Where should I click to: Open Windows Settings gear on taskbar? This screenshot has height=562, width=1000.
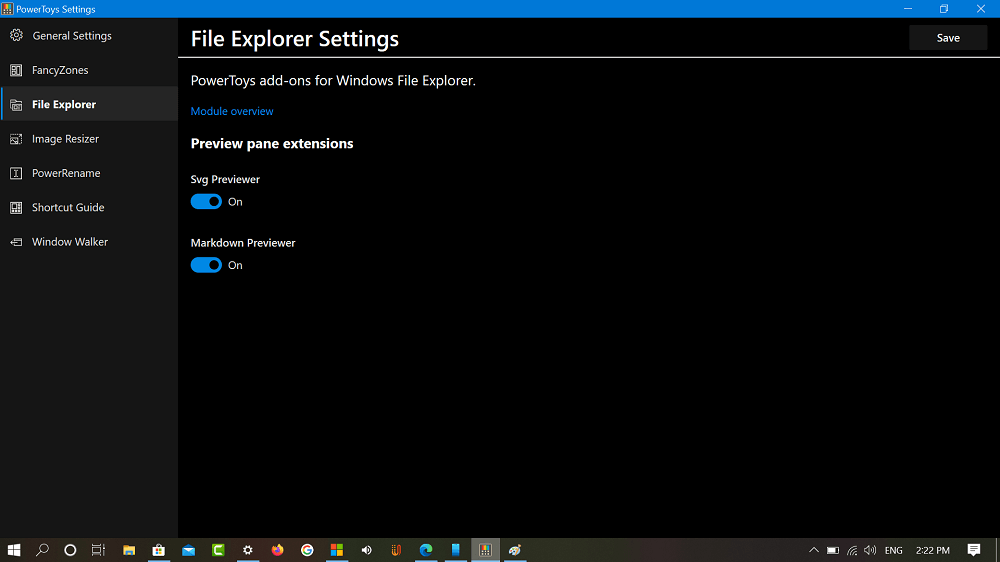(248, 550)
